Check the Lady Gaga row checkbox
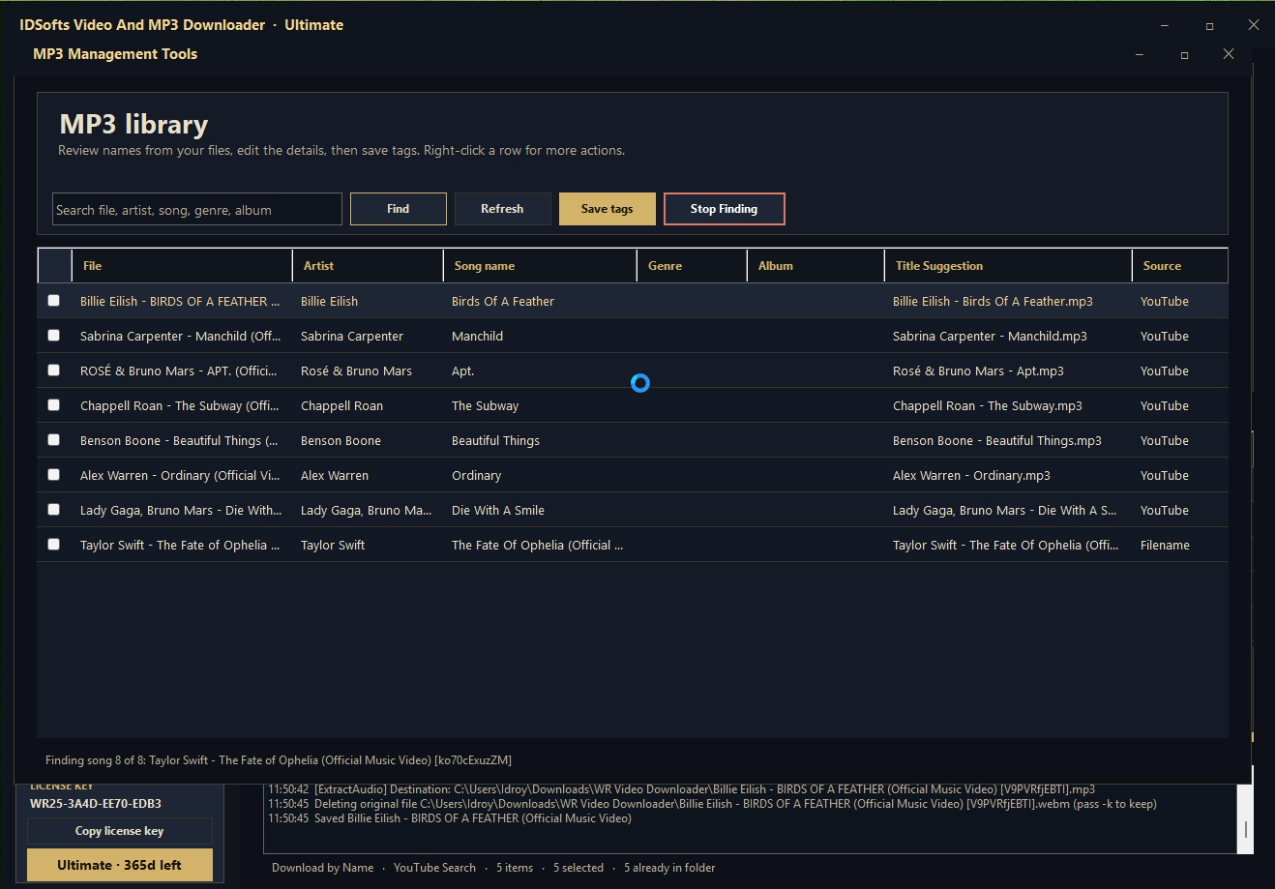 coord(54,509)
